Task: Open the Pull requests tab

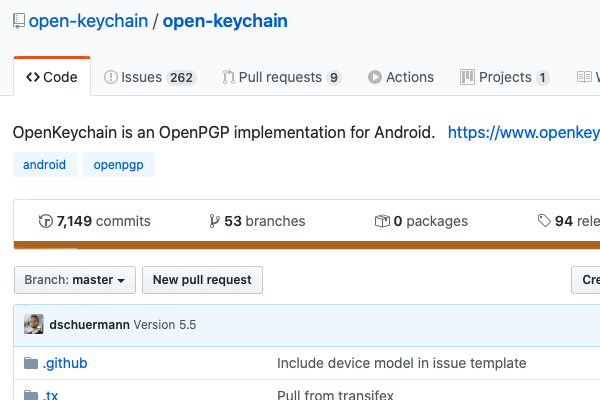Action: (281, 77)
